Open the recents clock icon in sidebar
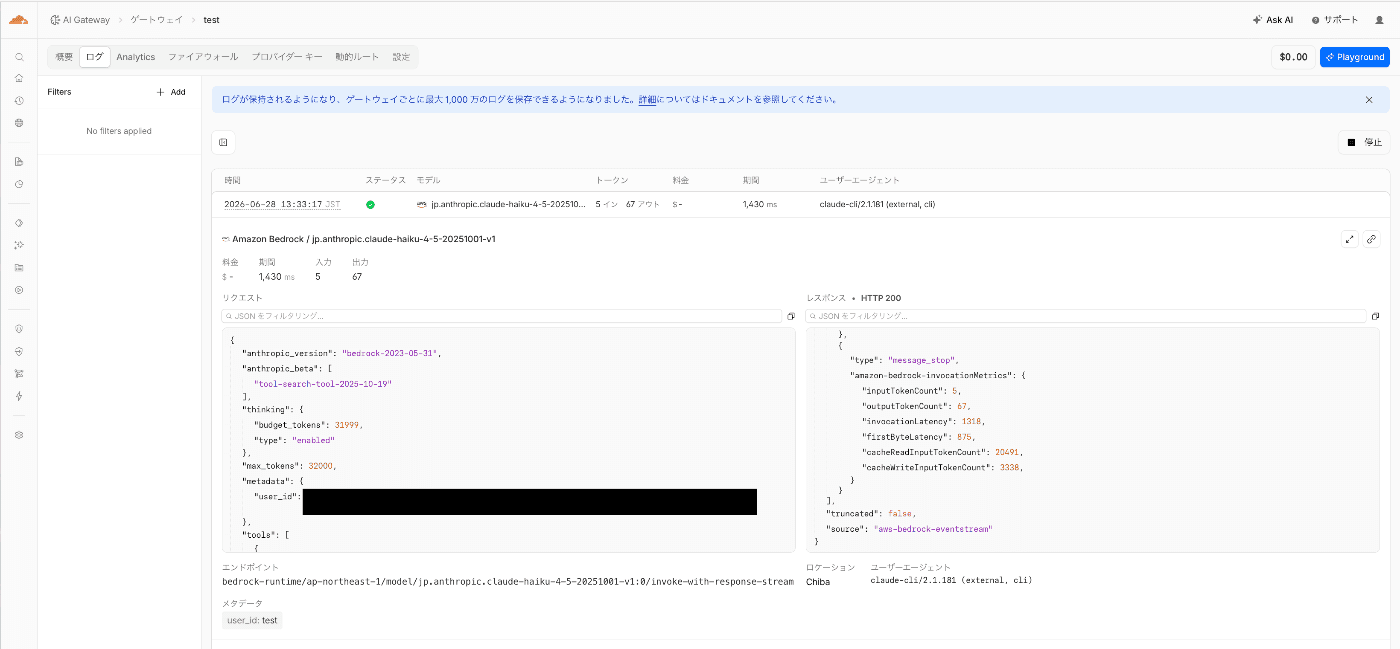Screen dimensions: 1400x649 19,101
